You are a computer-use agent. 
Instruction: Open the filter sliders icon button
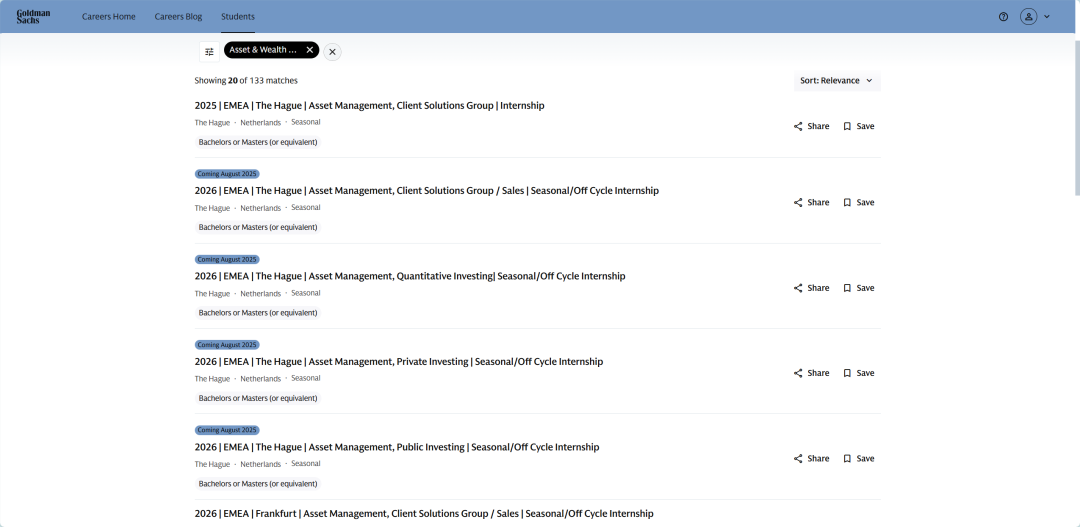click(209, 52)
